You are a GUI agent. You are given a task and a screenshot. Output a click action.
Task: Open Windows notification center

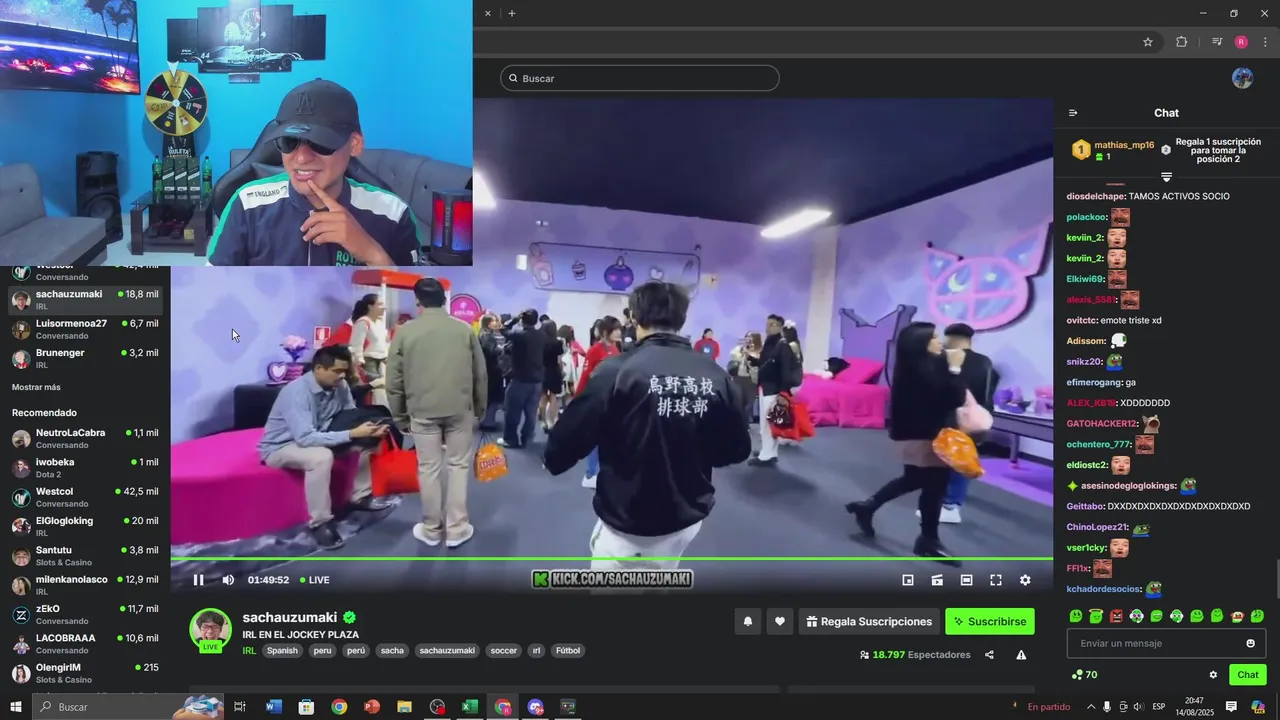tap(1231, 707)
